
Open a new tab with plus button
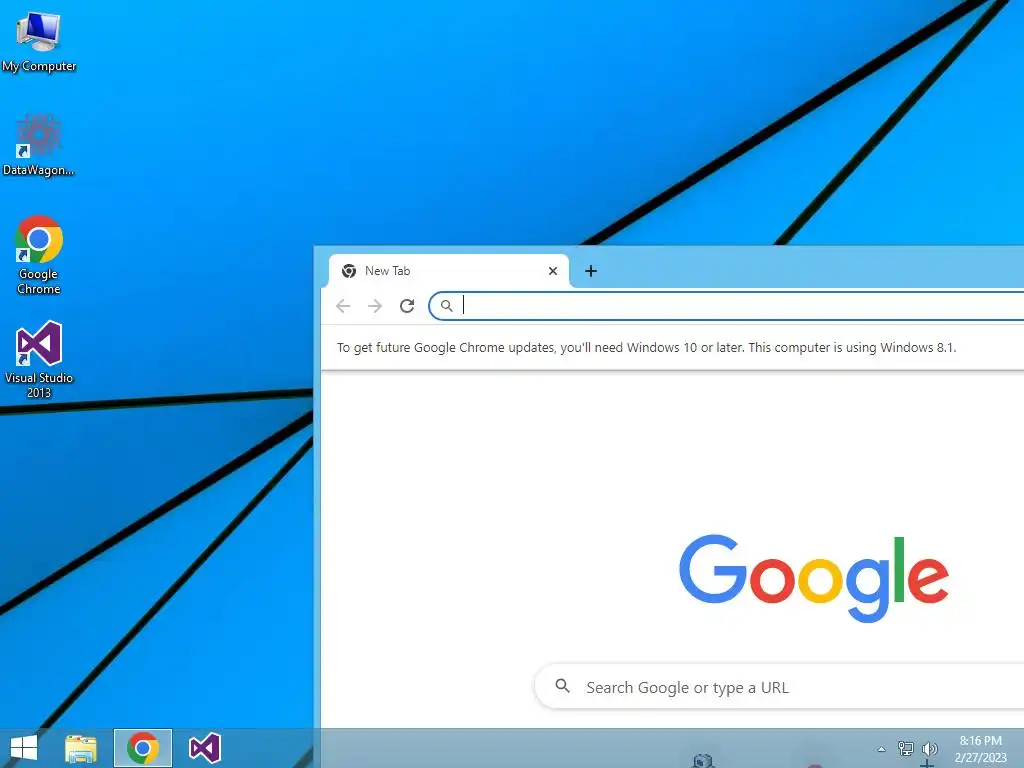pos(591,271)
